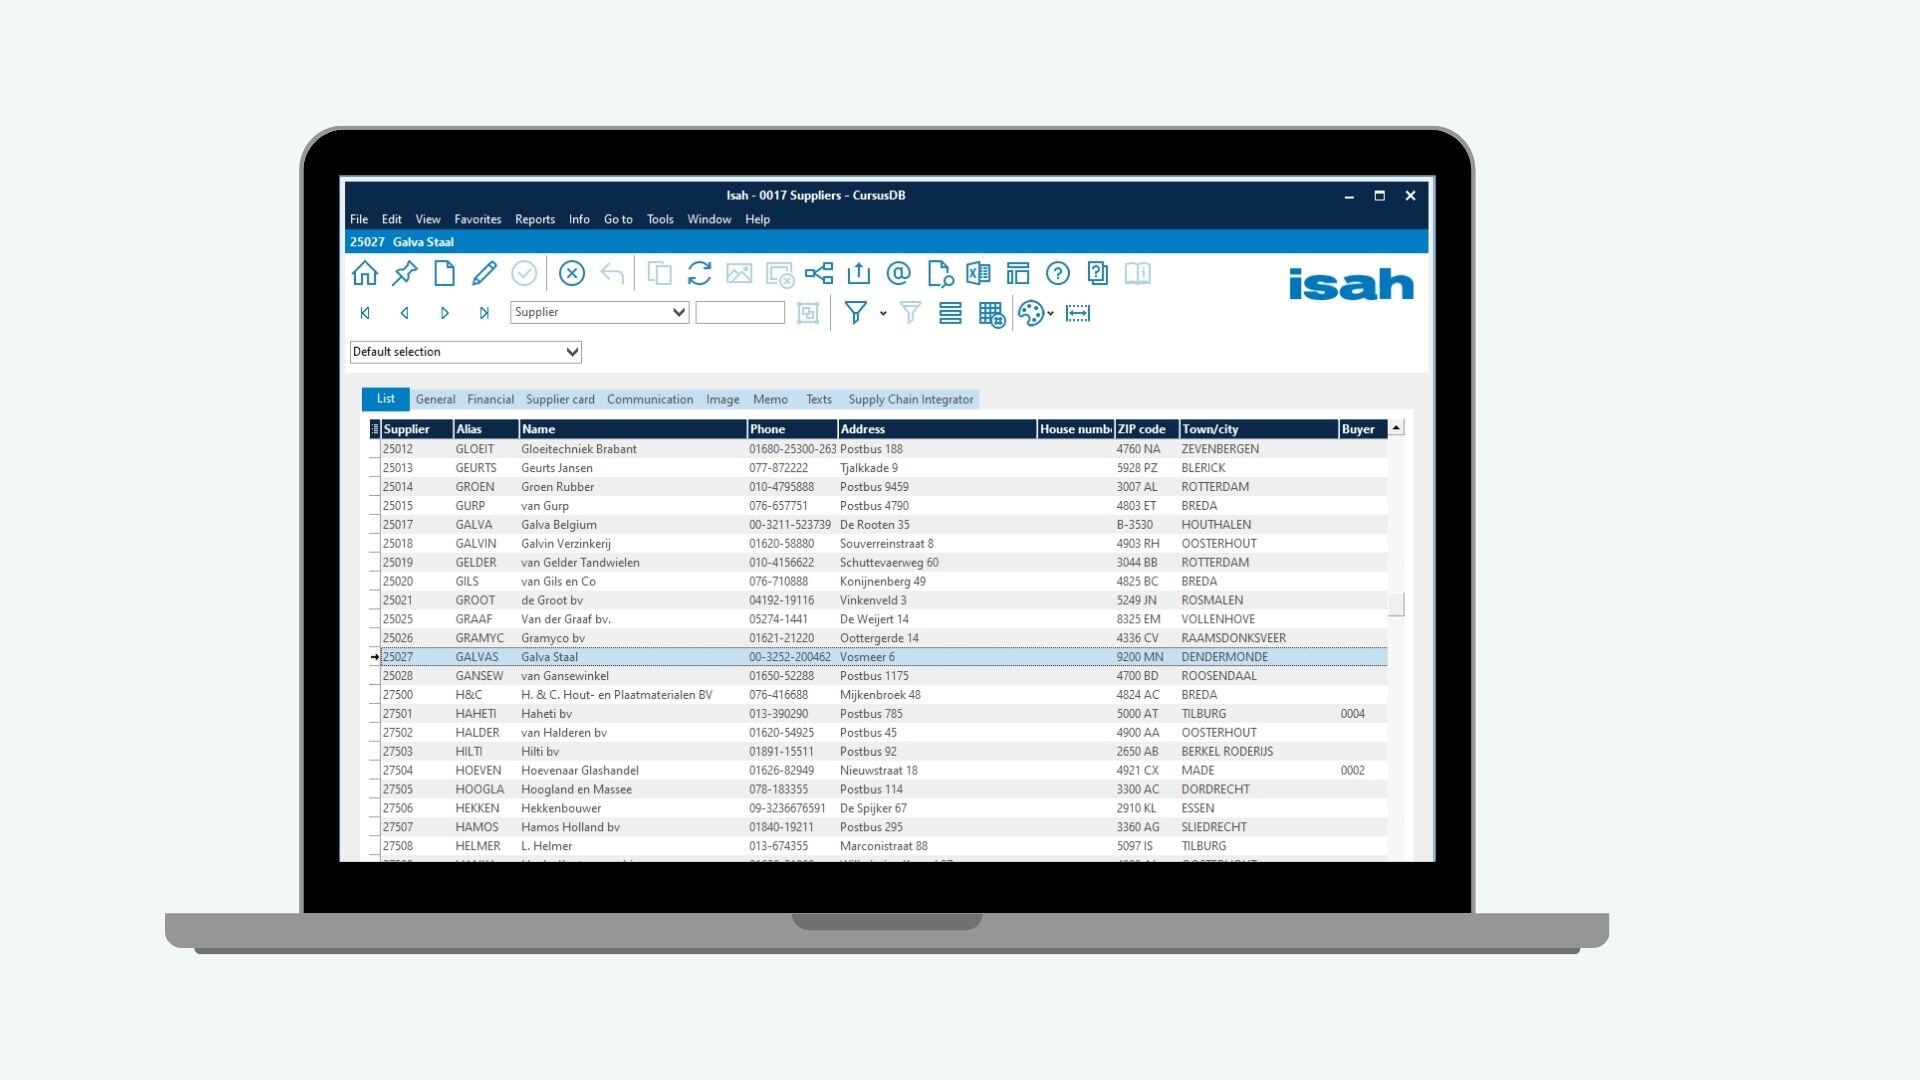Sort by the Buyer column header
The height and width of the screenshot is (1080, 1920).
click(1363, 429)
